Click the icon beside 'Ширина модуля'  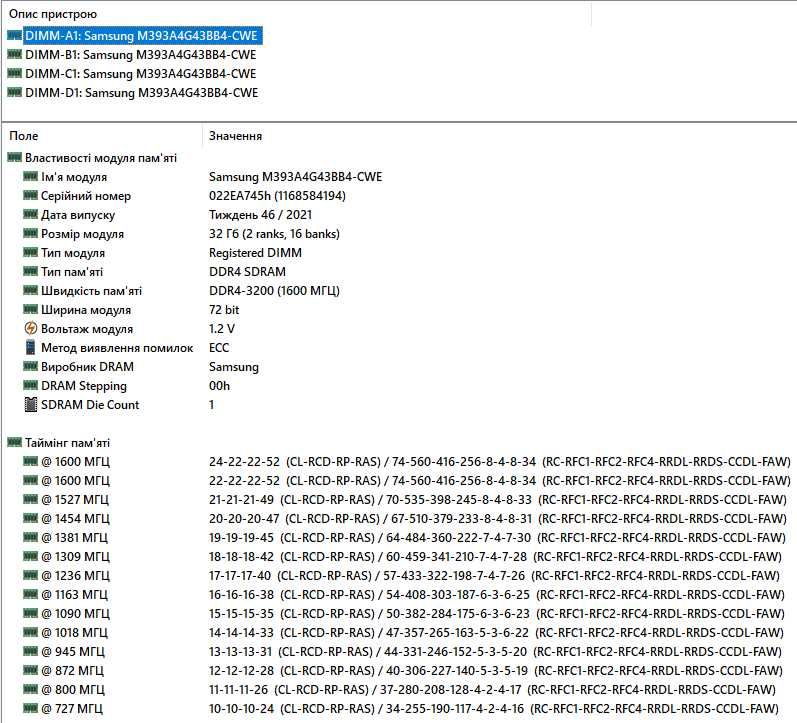click(x=30, y=309)
